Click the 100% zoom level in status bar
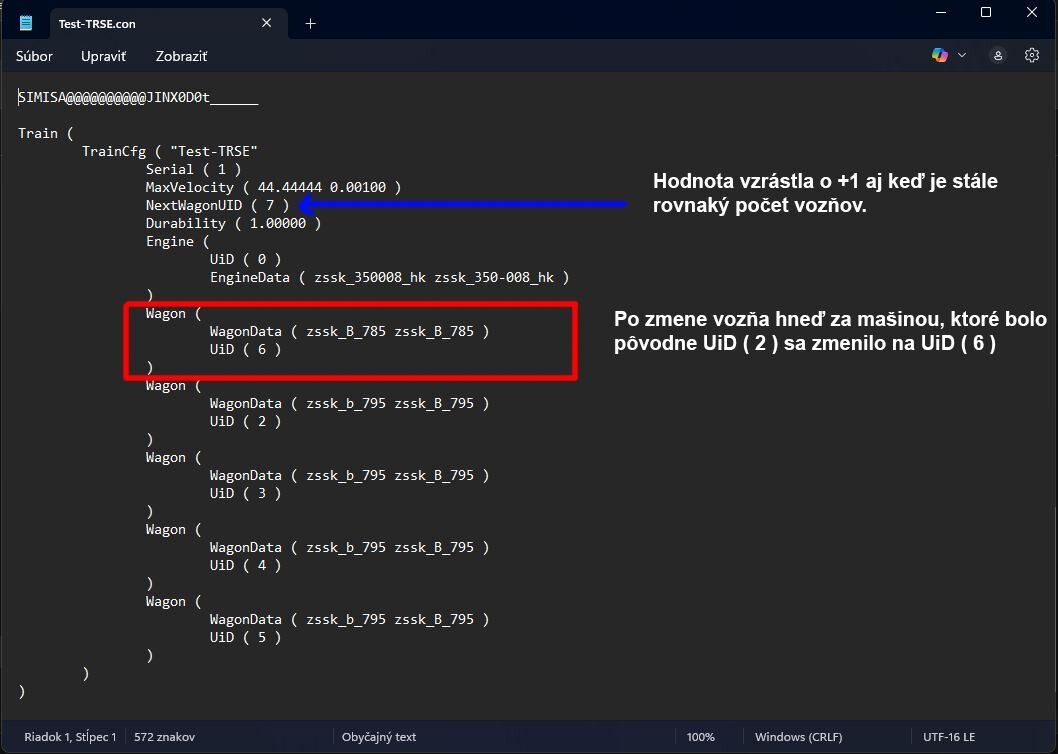1058x754 pixels. click(x=700, y=737)
